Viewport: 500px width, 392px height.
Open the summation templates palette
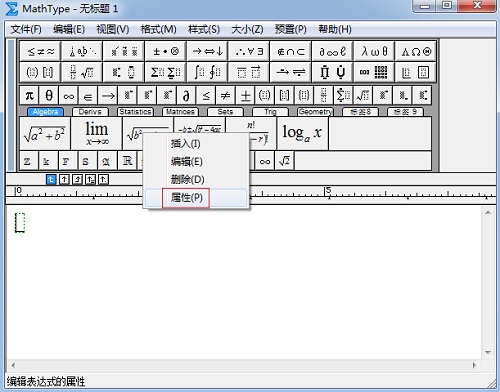166,72
